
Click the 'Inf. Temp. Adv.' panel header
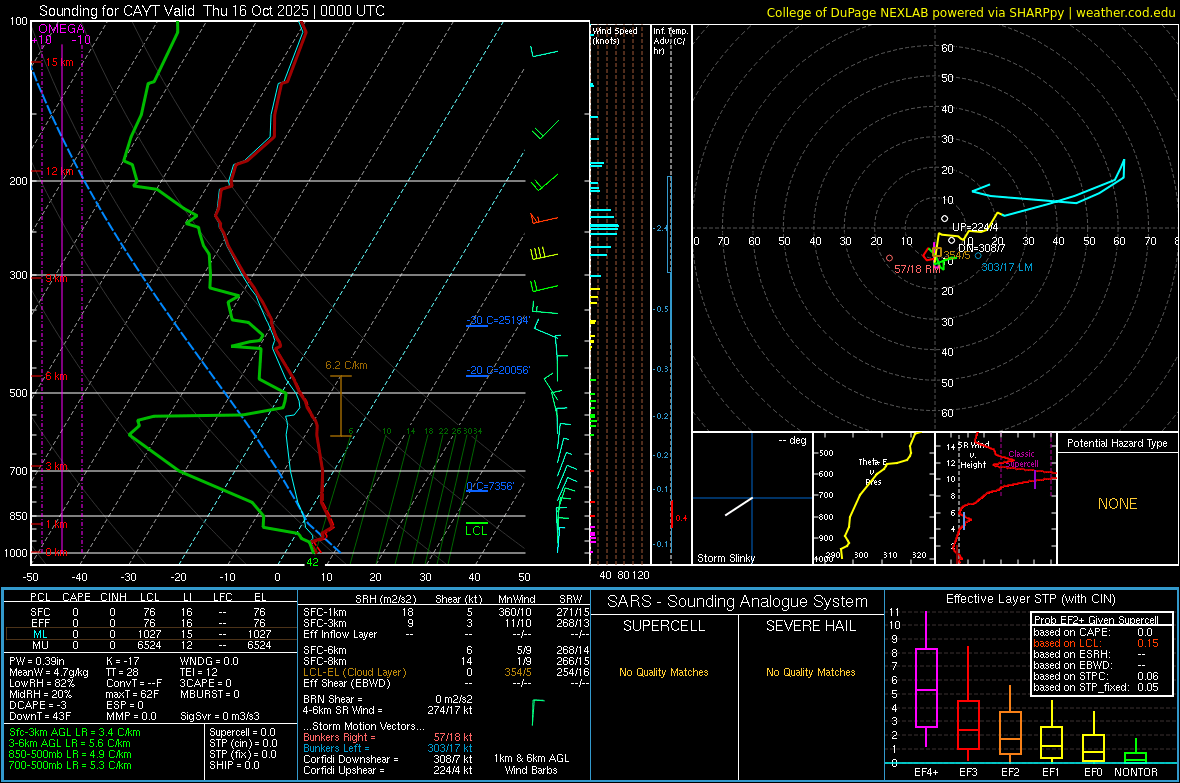(670, 41)
